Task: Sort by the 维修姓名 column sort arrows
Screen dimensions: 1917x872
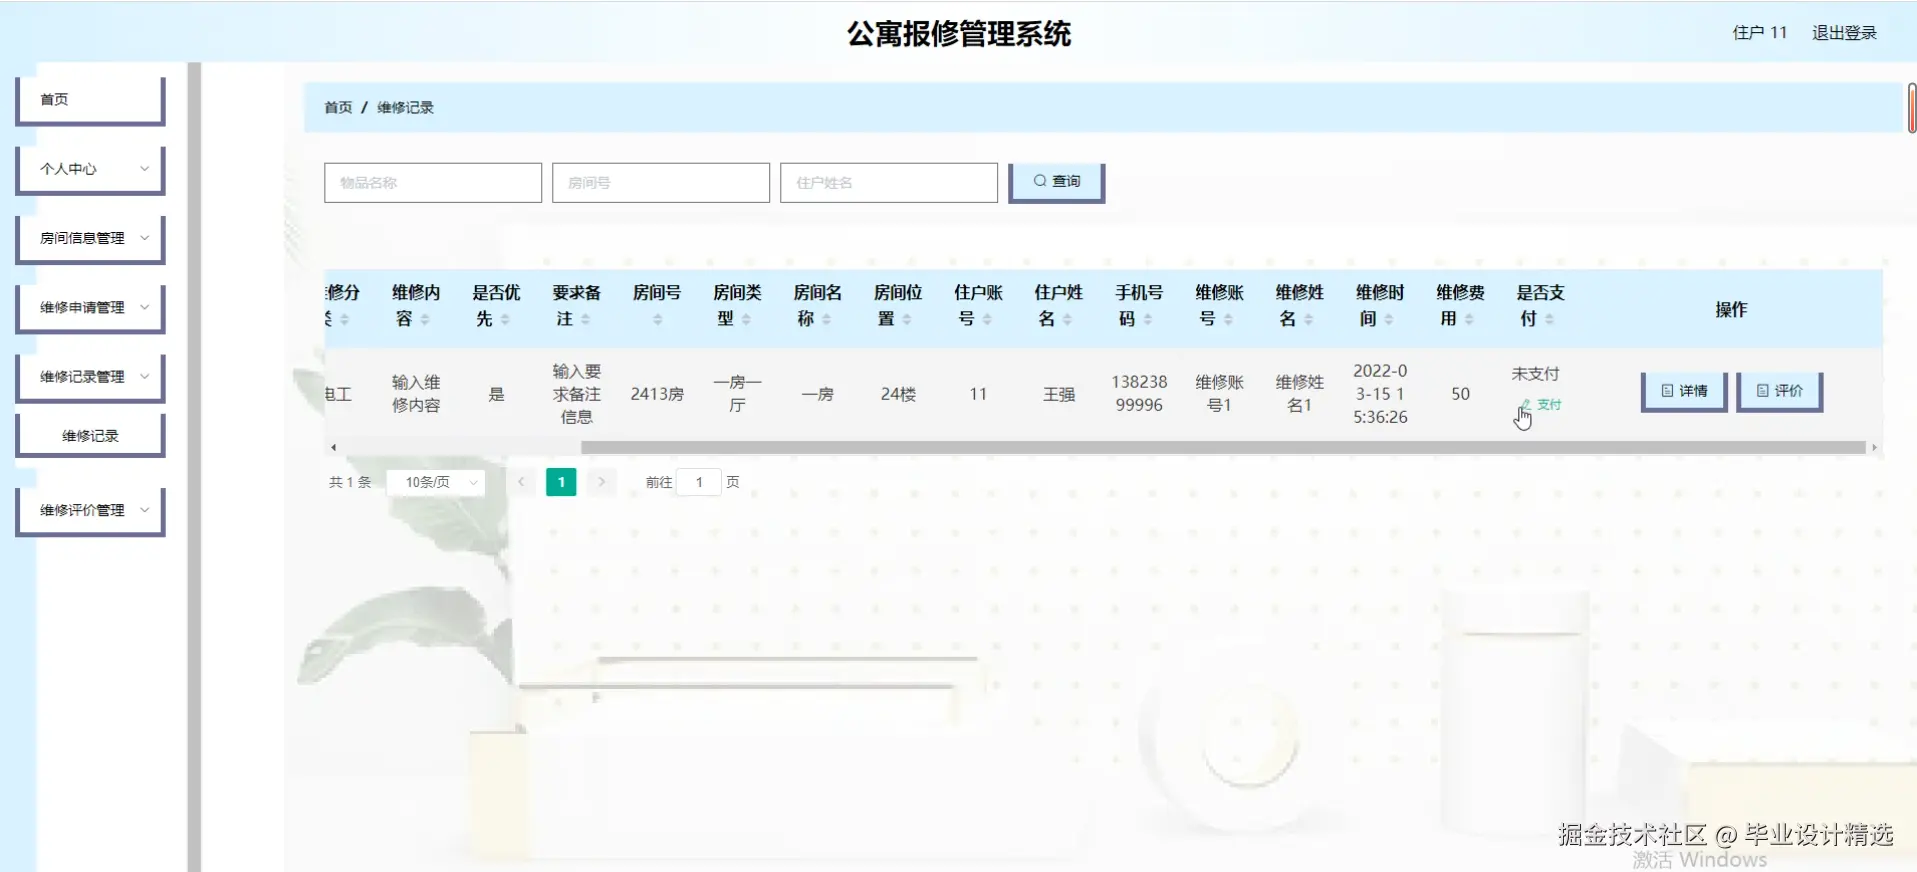Action: (x=1308, y=319)
